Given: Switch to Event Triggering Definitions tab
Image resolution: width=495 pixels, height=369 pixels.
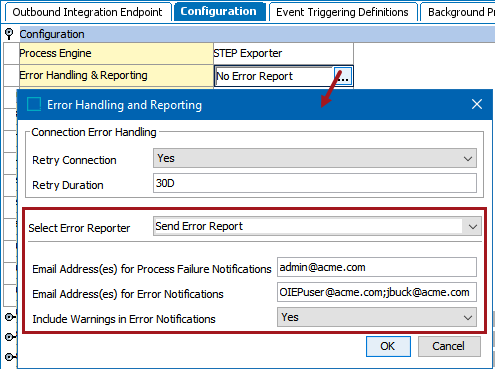Looking at the screenshot, I should 342,12.
